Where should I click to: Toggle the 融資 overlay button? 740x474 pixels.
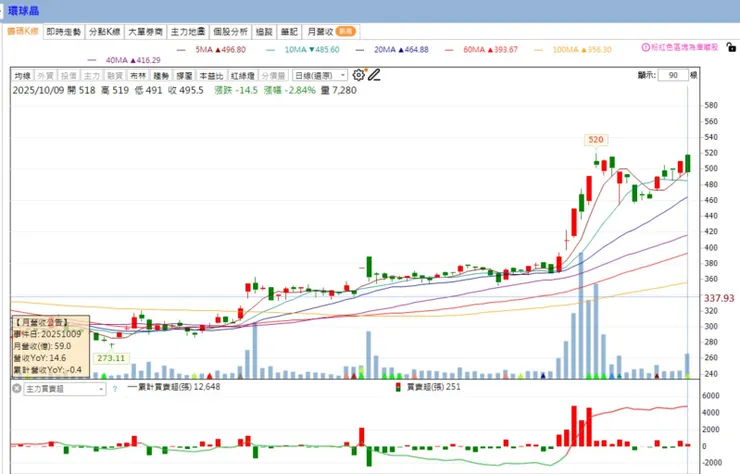[x=115, y=76]
